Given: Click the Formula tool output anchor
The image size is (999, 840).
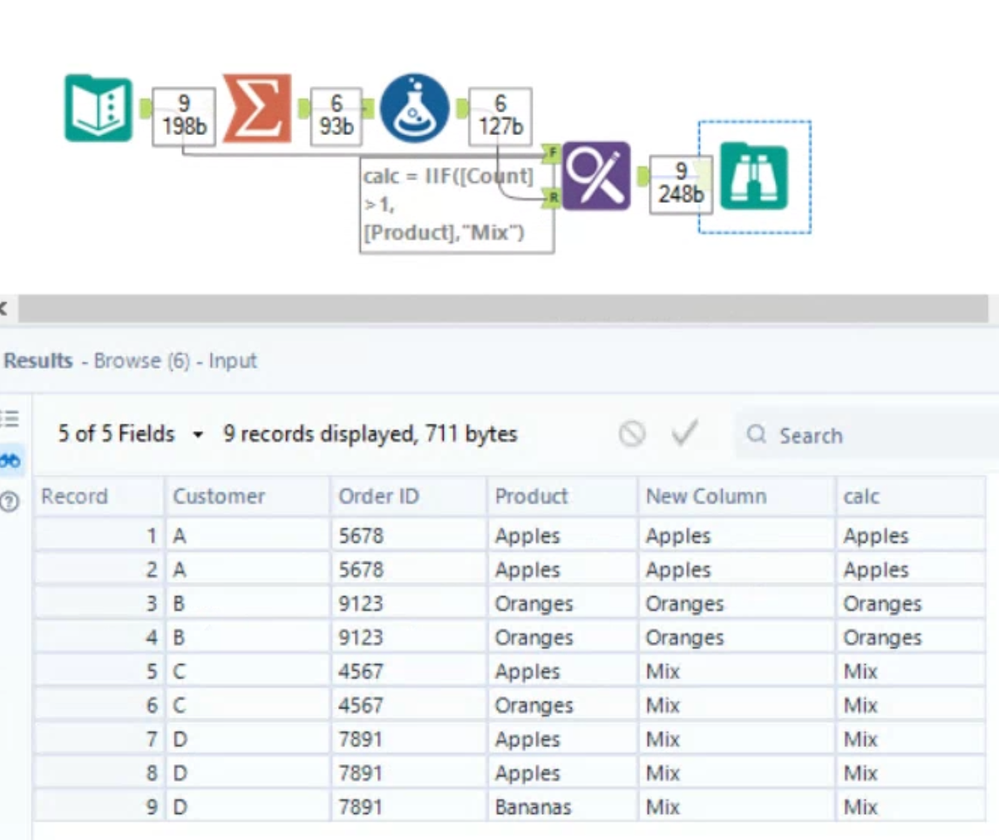Looking at the screenshot, I should pos(461,108).
